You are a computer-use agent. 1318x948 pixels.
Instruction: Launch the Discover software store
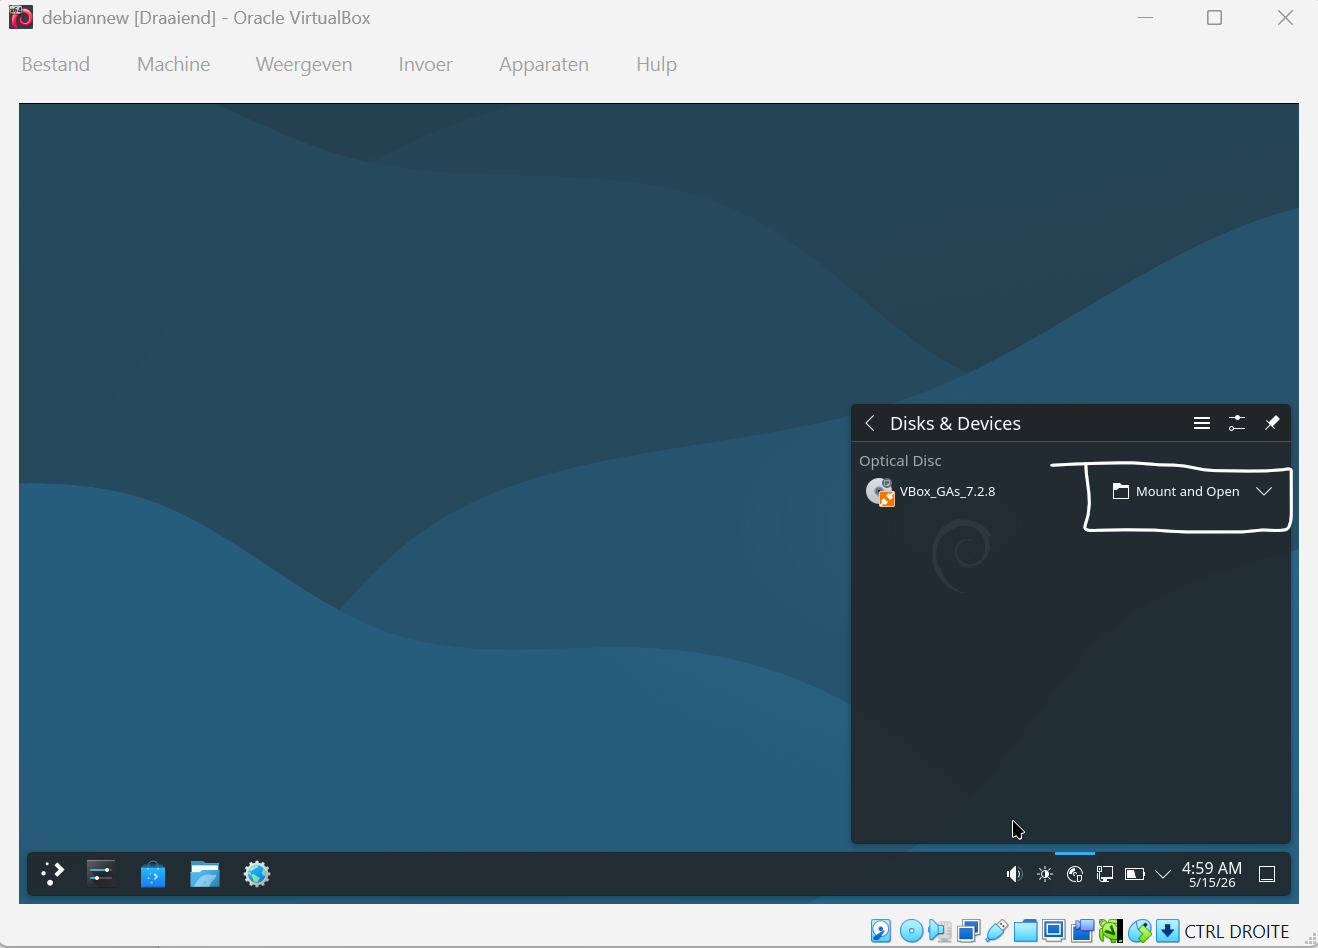[x=153, y=874]
